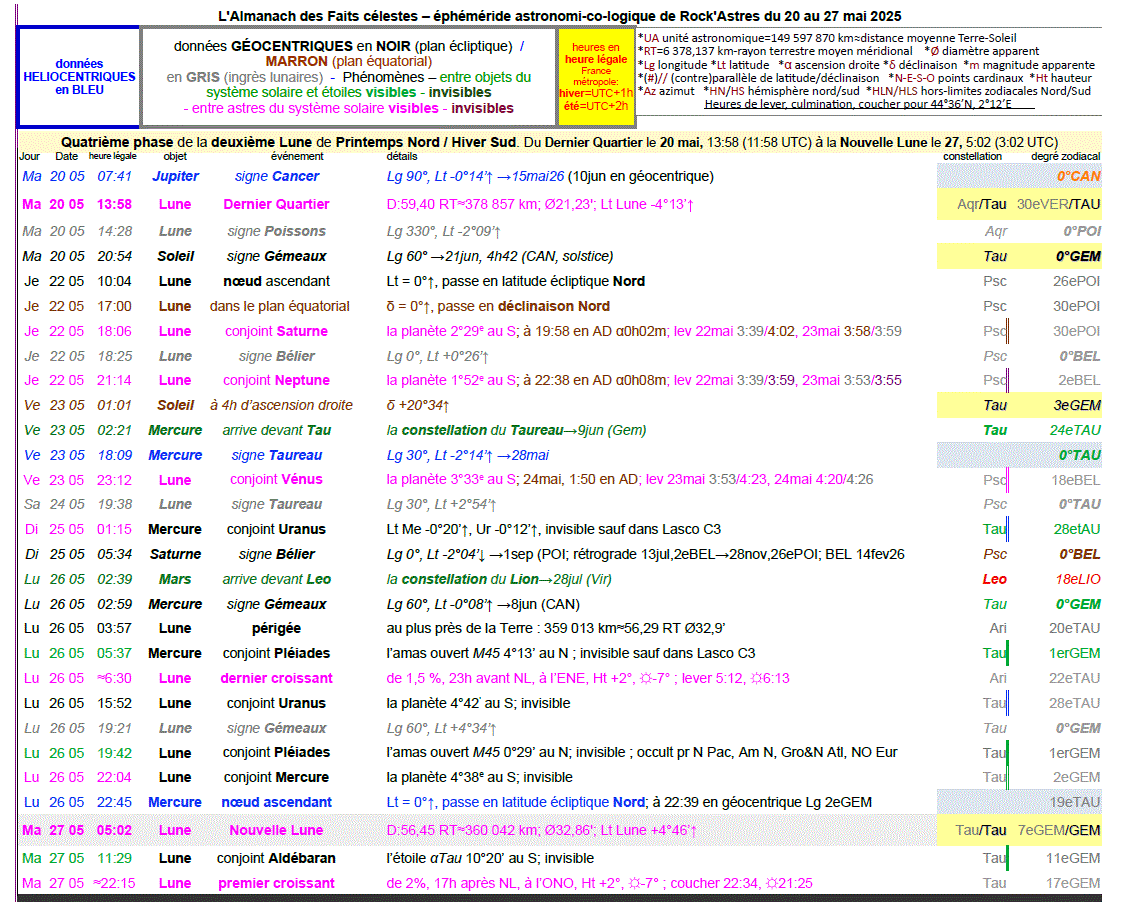Click the "Jour" column header
Screen dimensions: 1125x902
pos(29,156)
